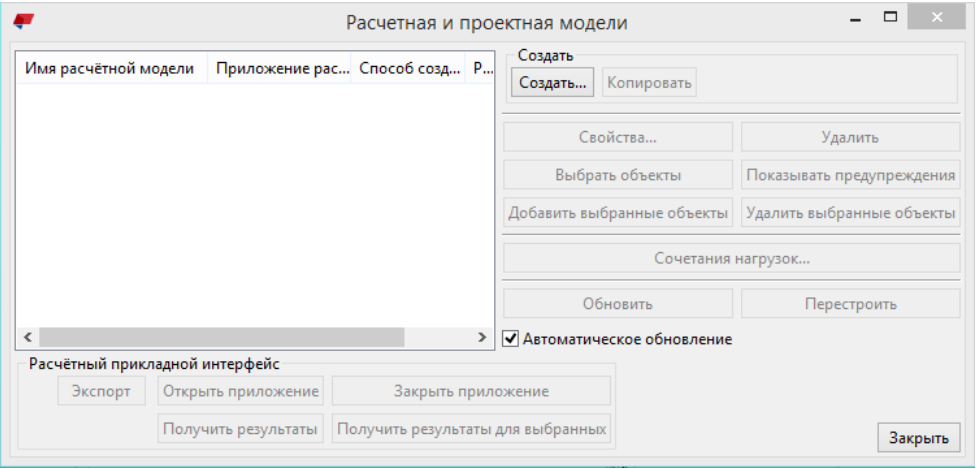Screen dimensions: 976x469
Task: Click the Закрыть button
Action: 919,438
